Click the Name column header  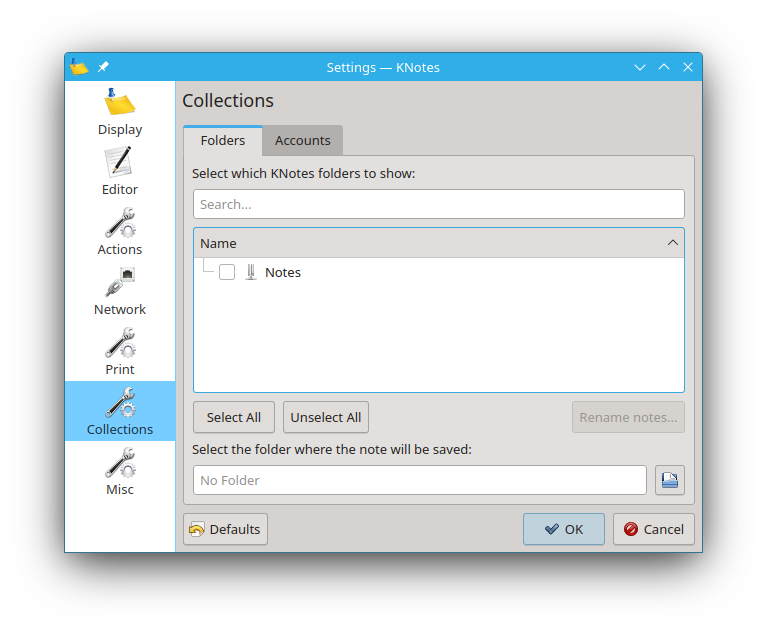[439, 243]
